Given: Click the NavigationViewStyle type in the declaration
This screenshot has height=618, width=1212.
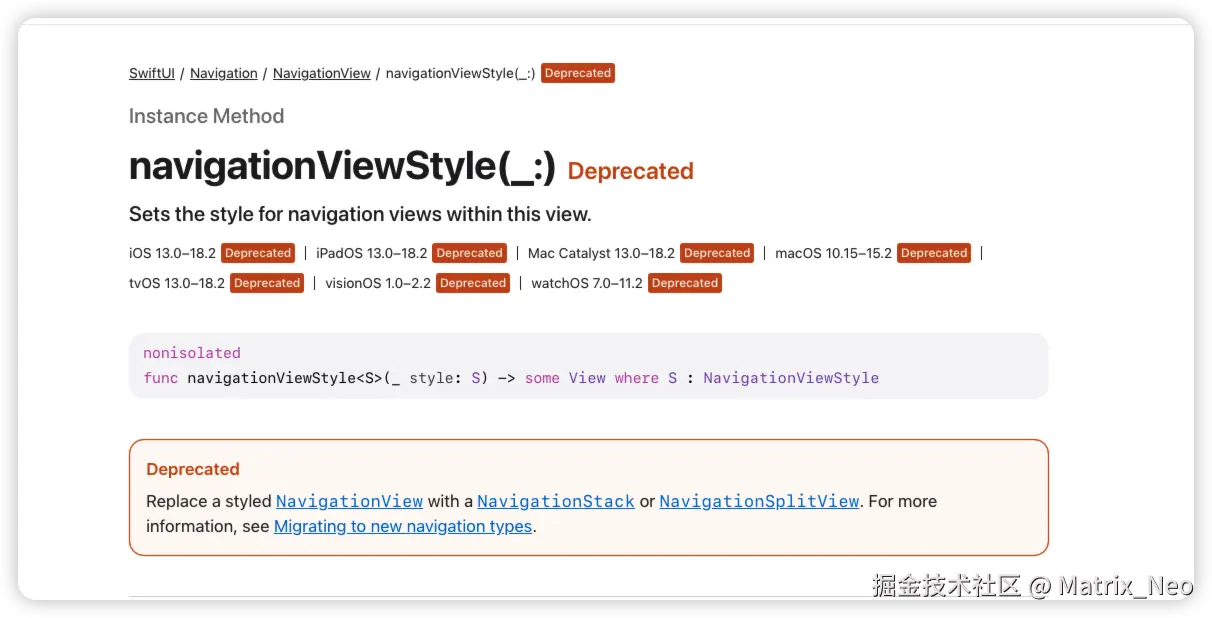Looking at the screenshot, I should 791,378.
